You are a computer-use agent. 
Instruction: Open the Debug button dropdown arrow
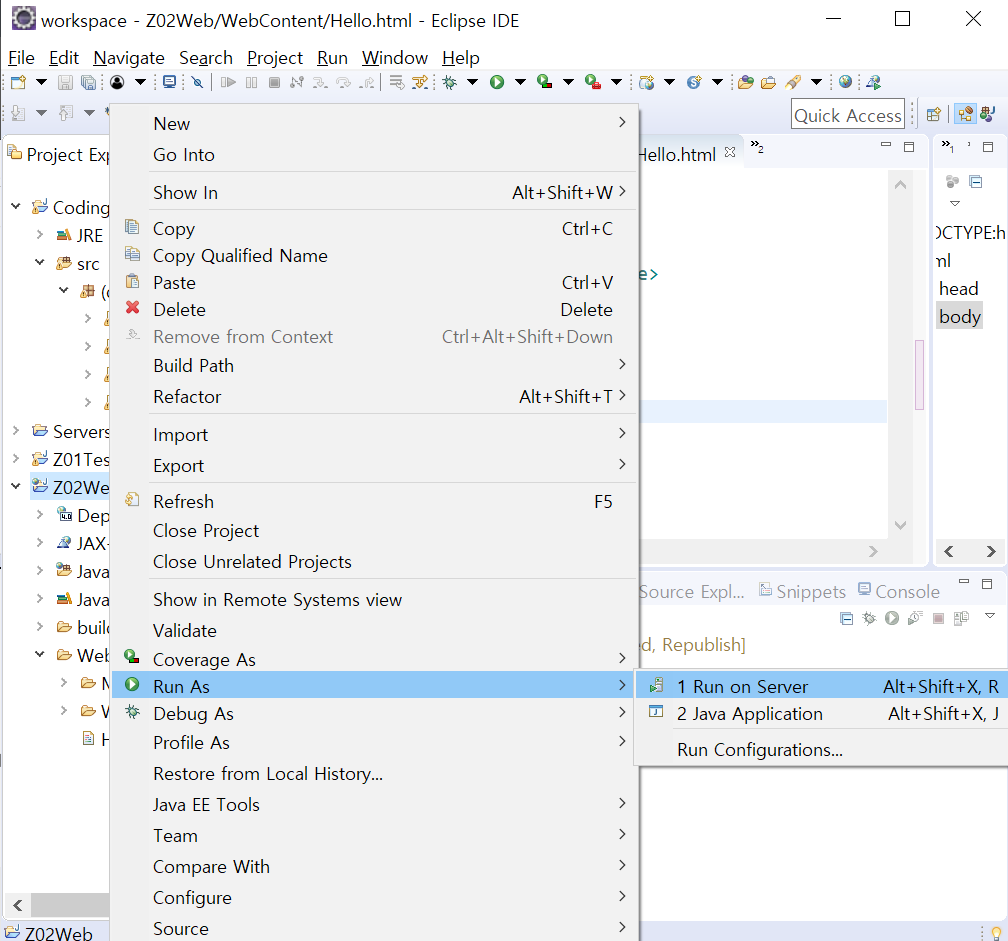tap(472, 82)
